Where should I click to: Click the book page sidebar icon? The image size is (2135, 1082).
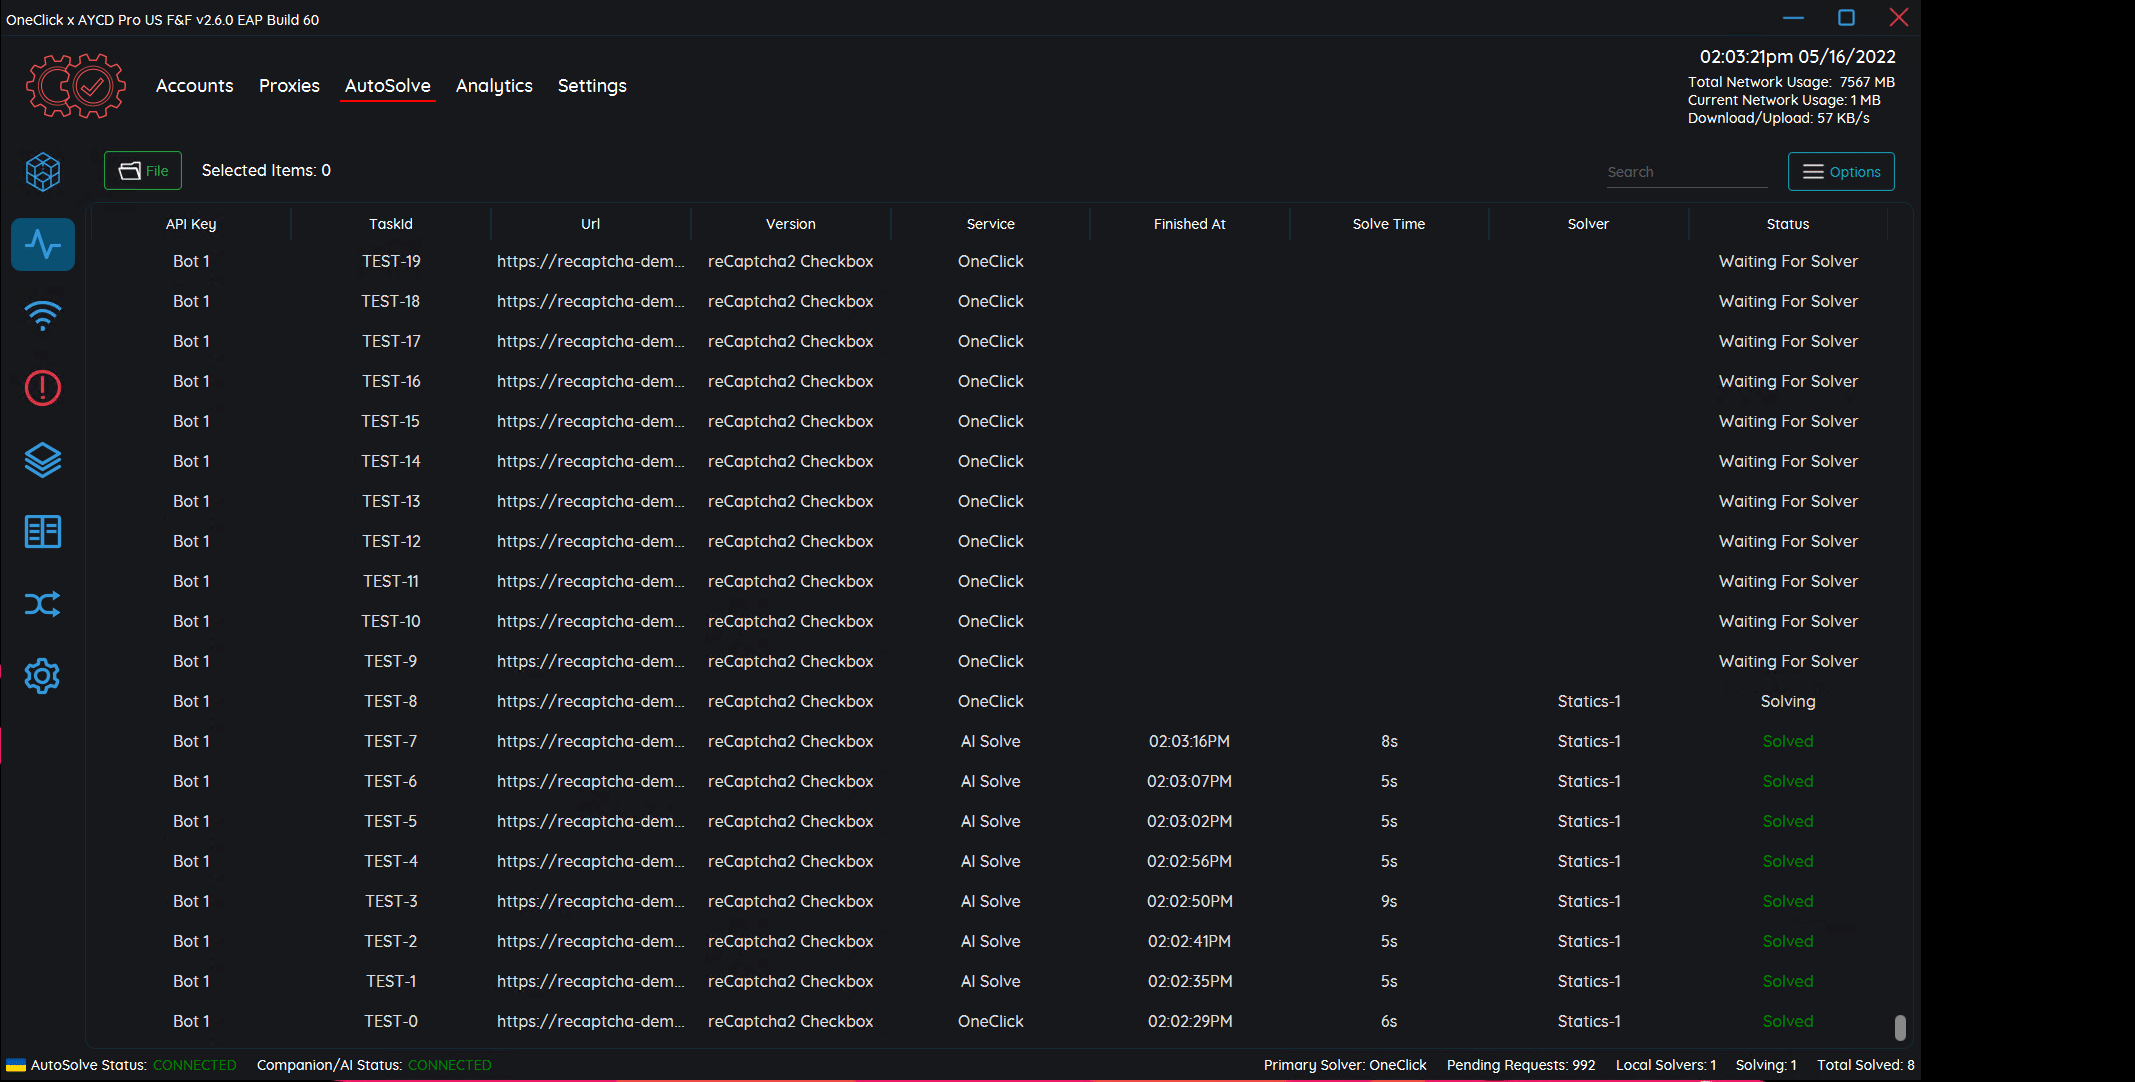43,532
